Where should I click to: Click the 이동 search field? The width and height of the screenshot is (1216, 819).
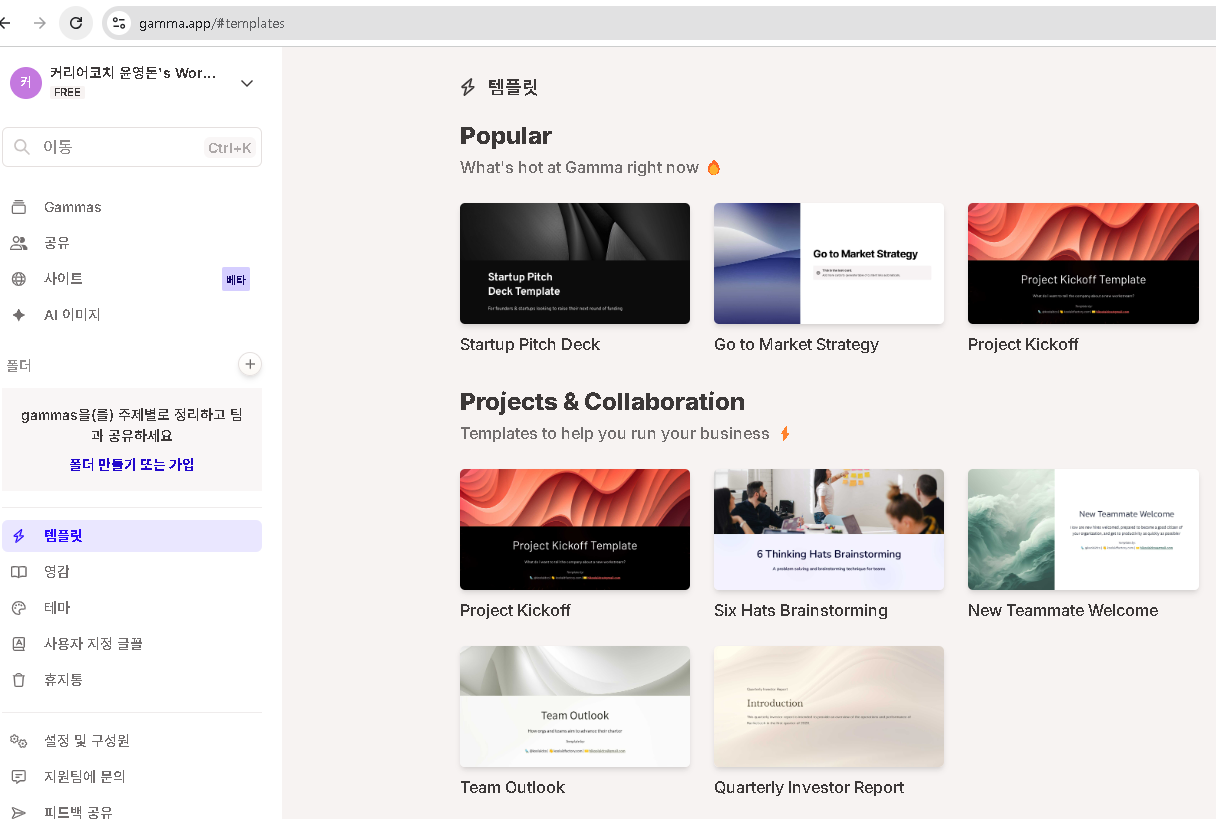point(132,147)
